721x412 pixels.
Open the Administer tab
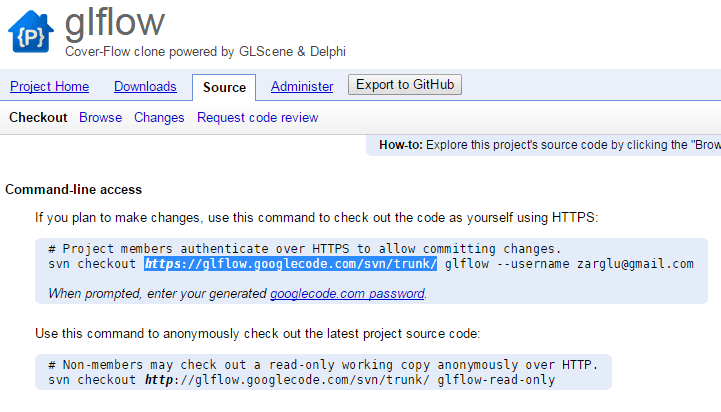302,86
